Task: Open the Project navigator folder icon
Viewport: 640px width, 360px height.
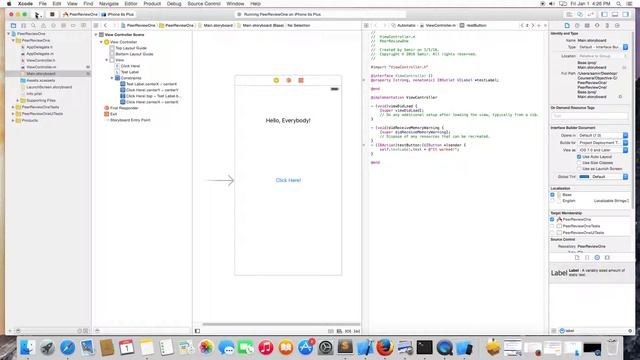Action: coord(13,25)
